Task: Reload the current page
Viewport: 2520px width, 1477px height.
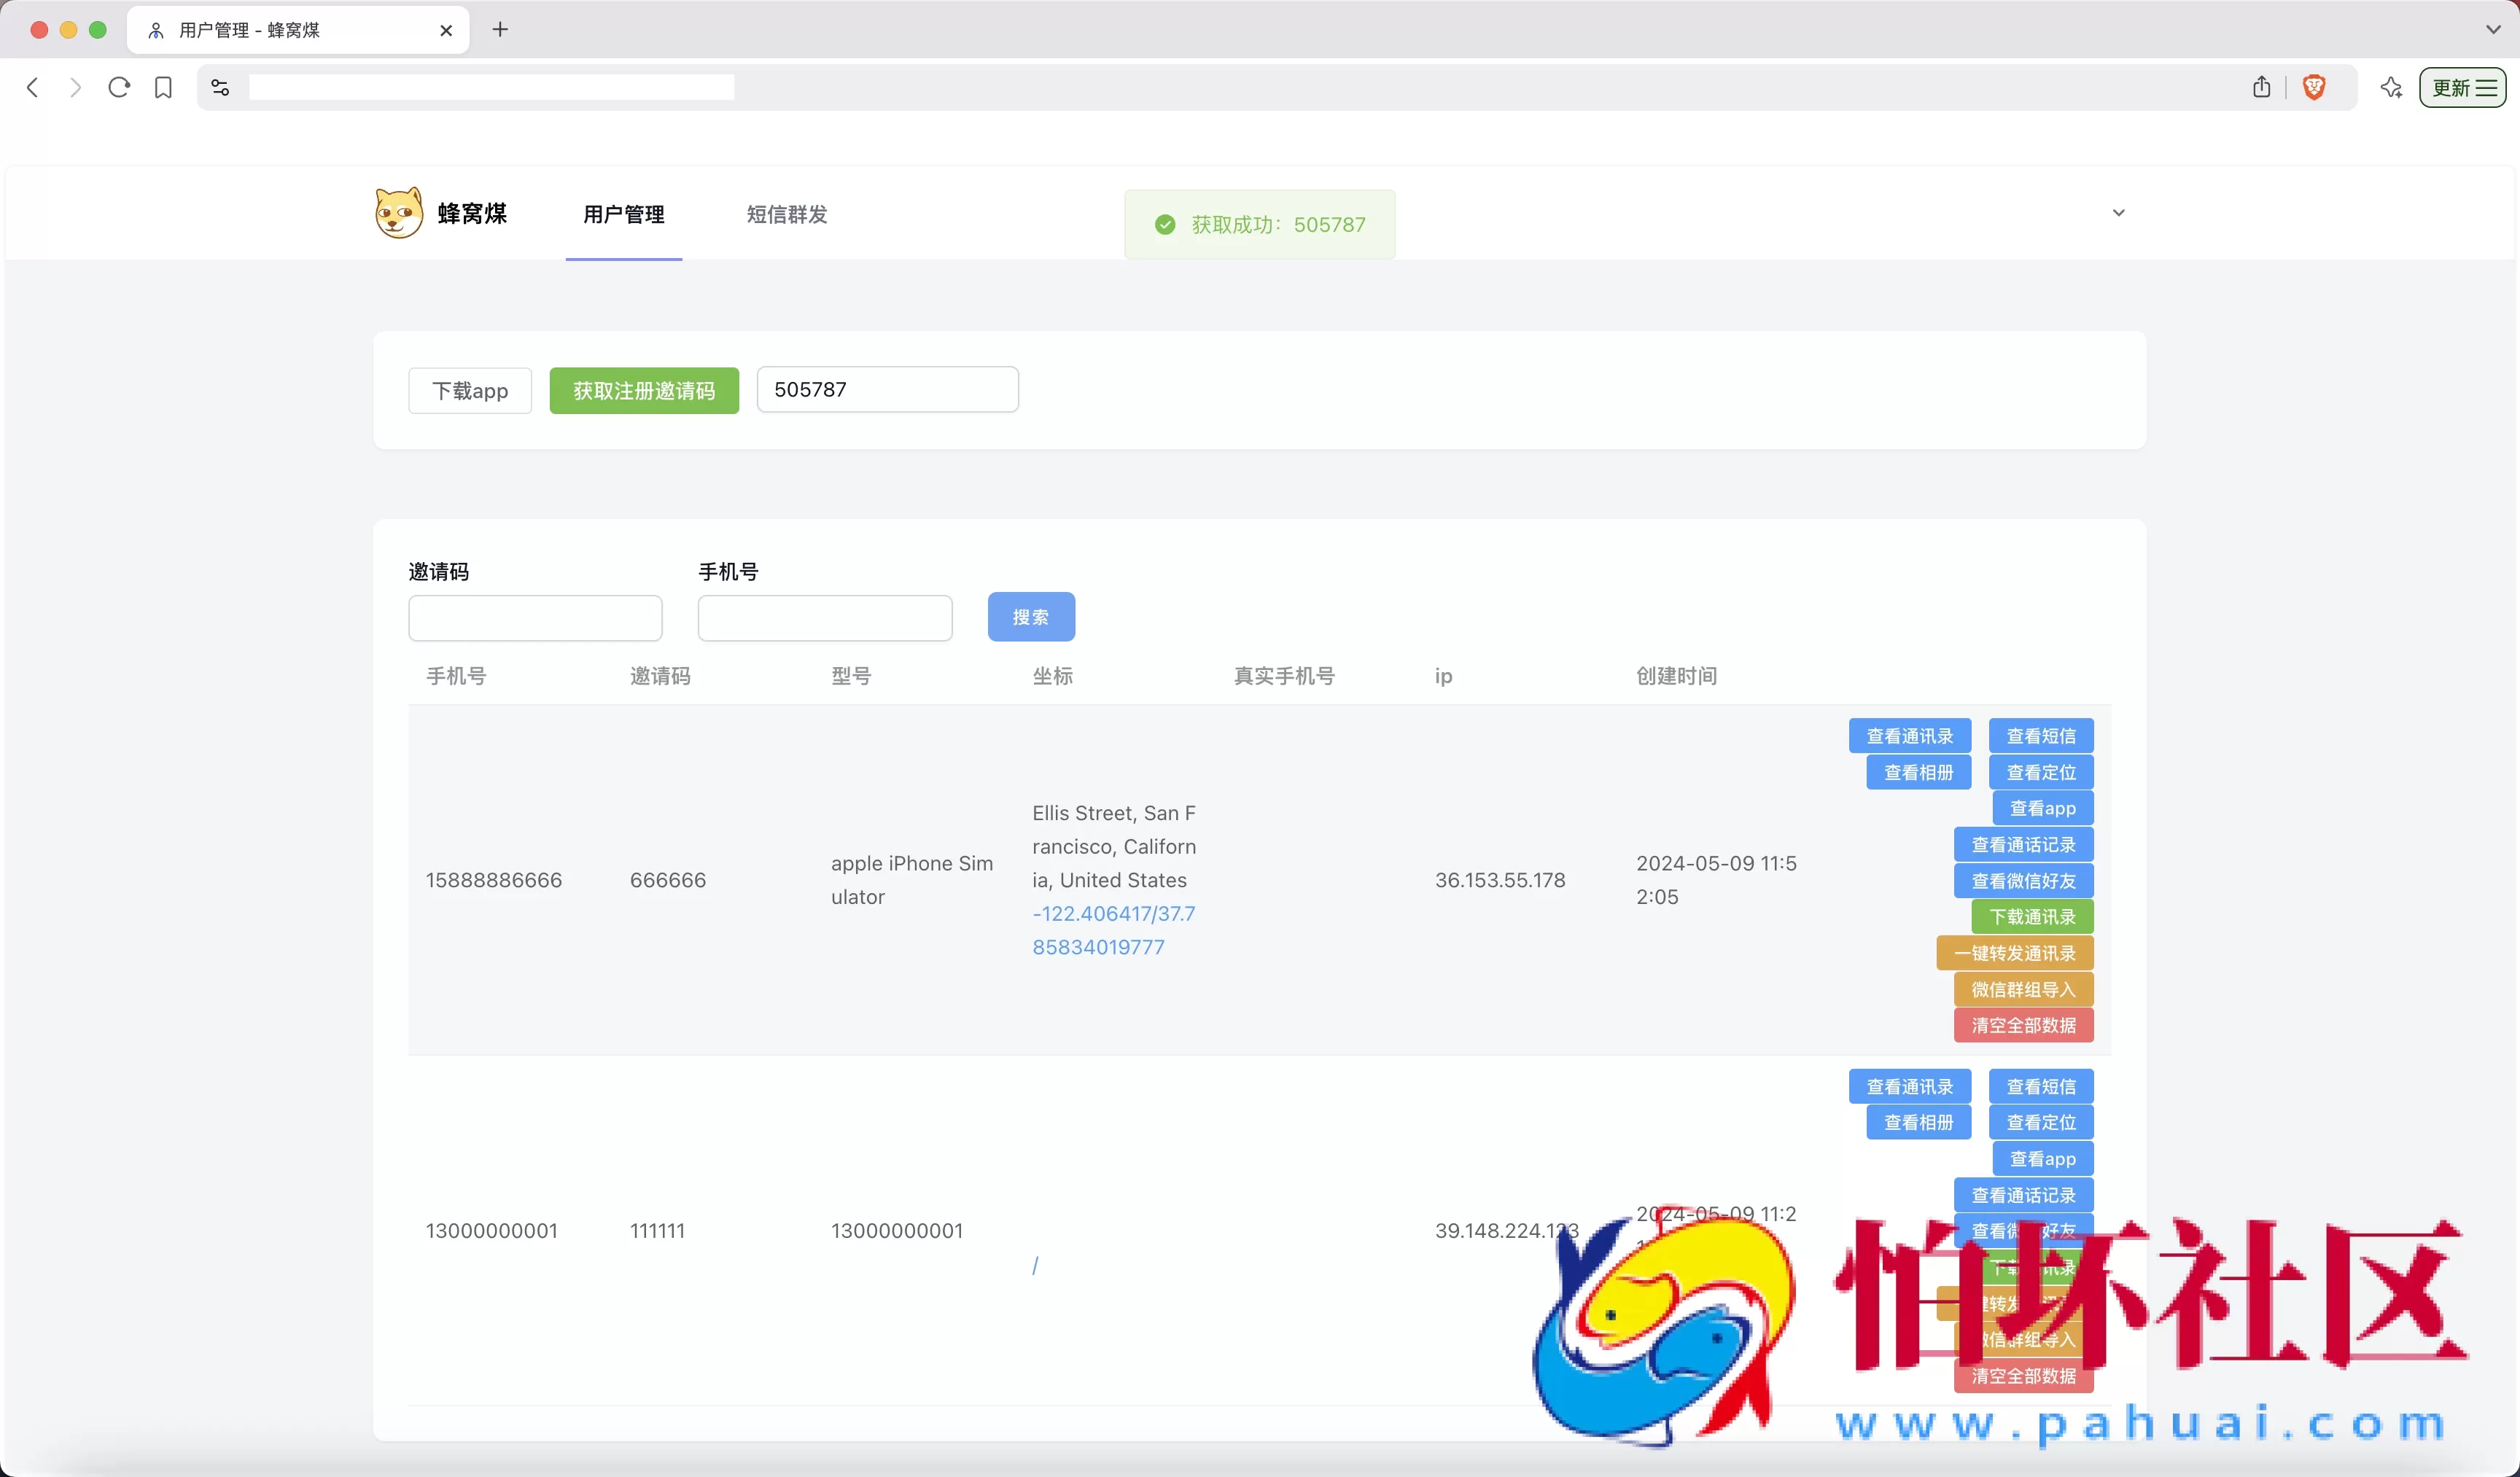Action: [119, 88]
